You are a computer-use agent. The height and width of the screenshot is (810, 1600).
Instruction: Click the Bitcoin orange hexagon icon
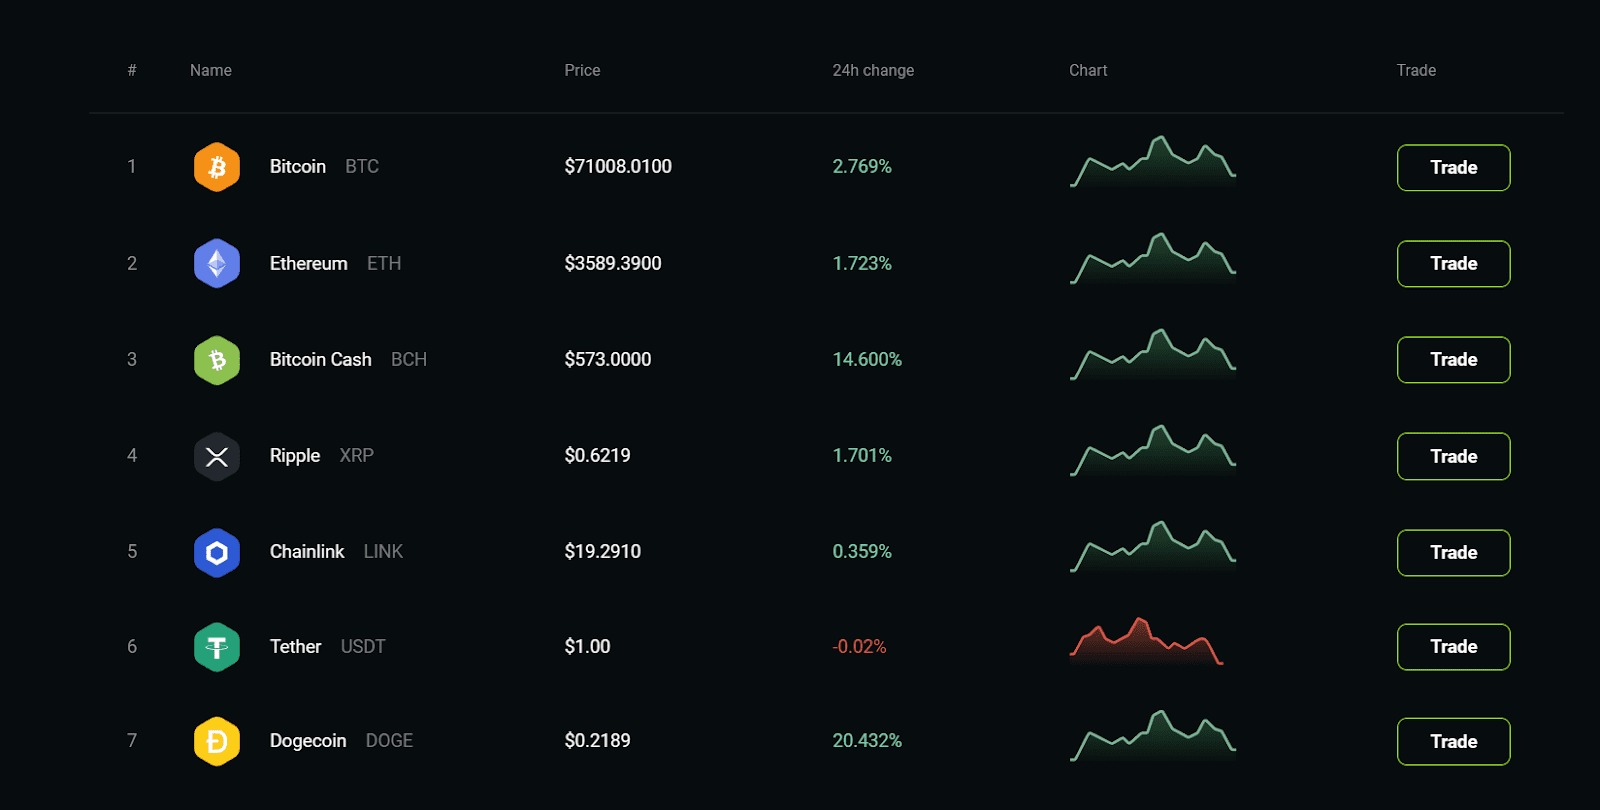pyautogui.click(x=217, y=167)
